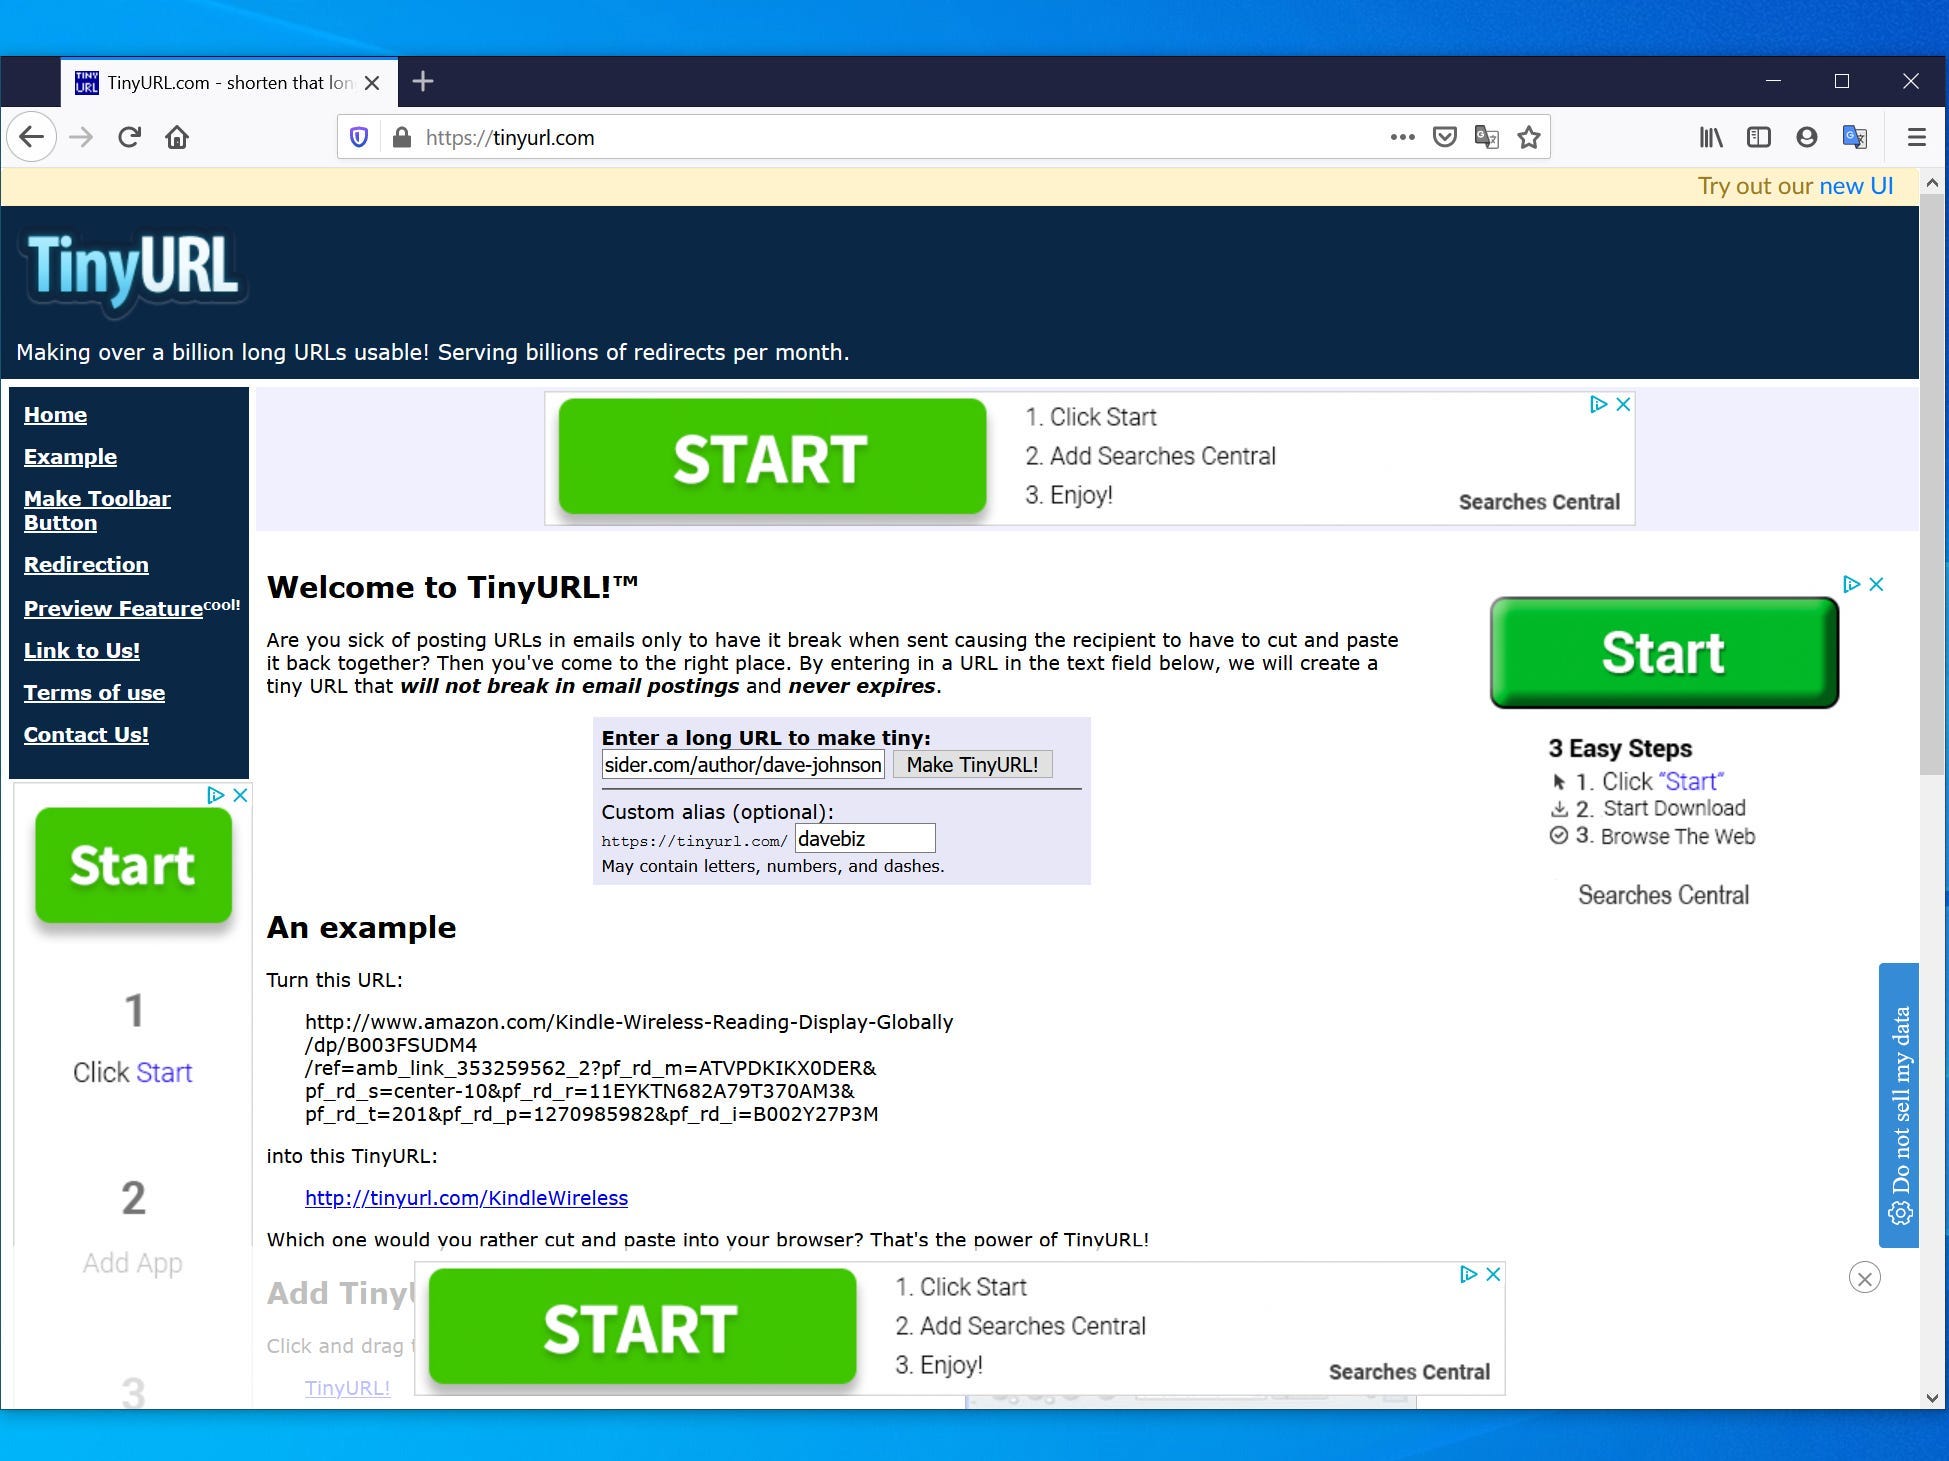
Task: Click START in top banner ad
Action: 772,457
